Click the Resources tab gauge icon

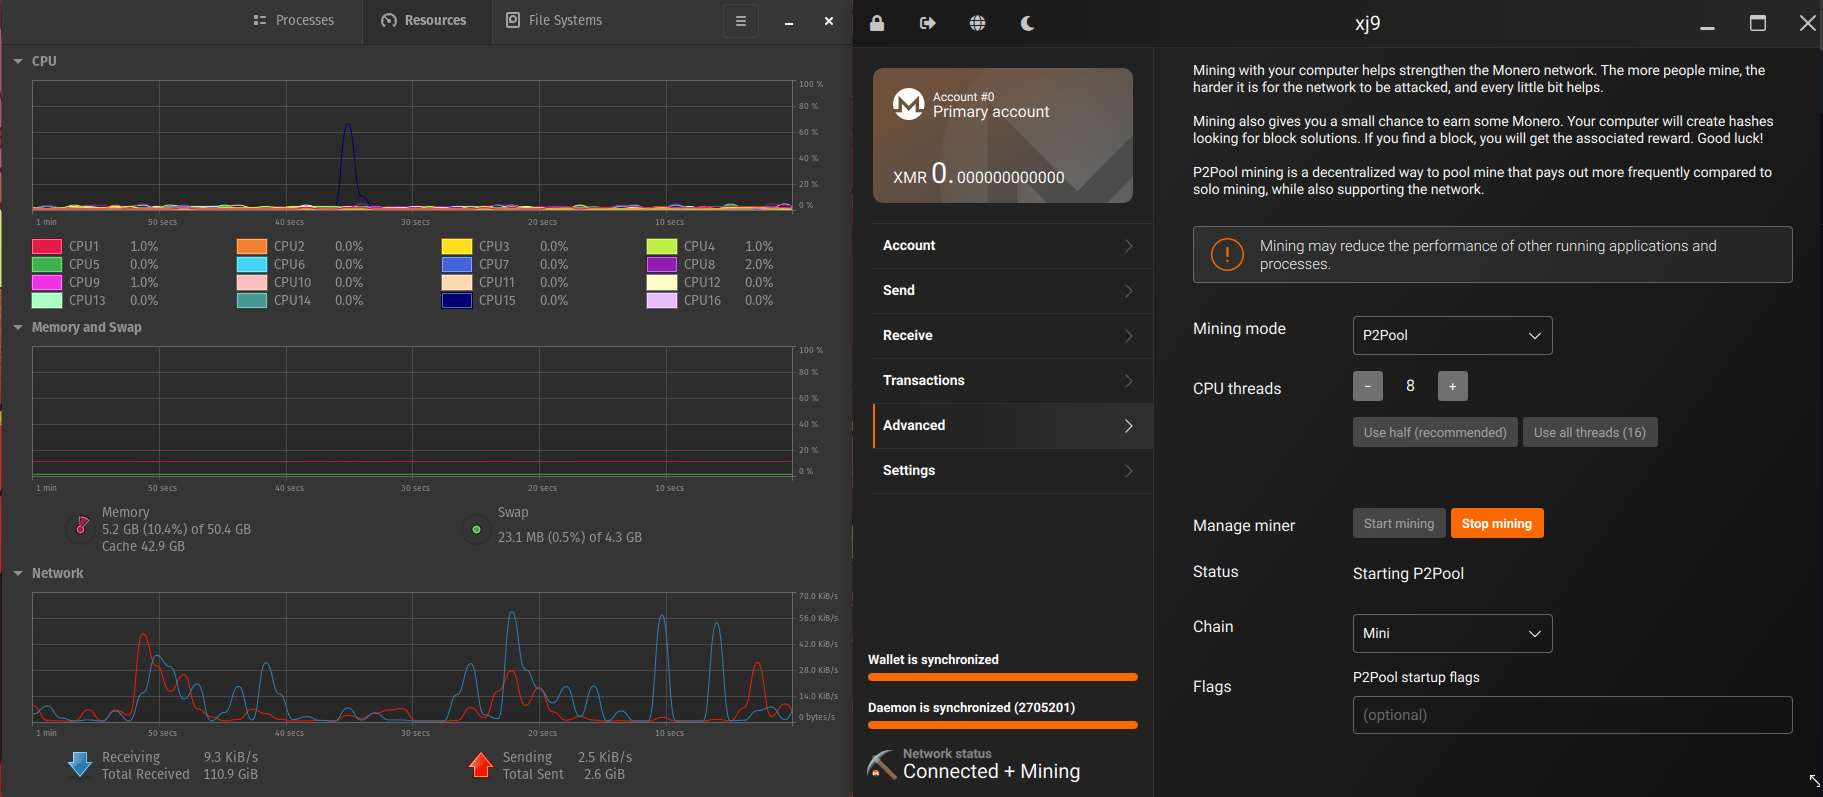(x=389, y=20)
